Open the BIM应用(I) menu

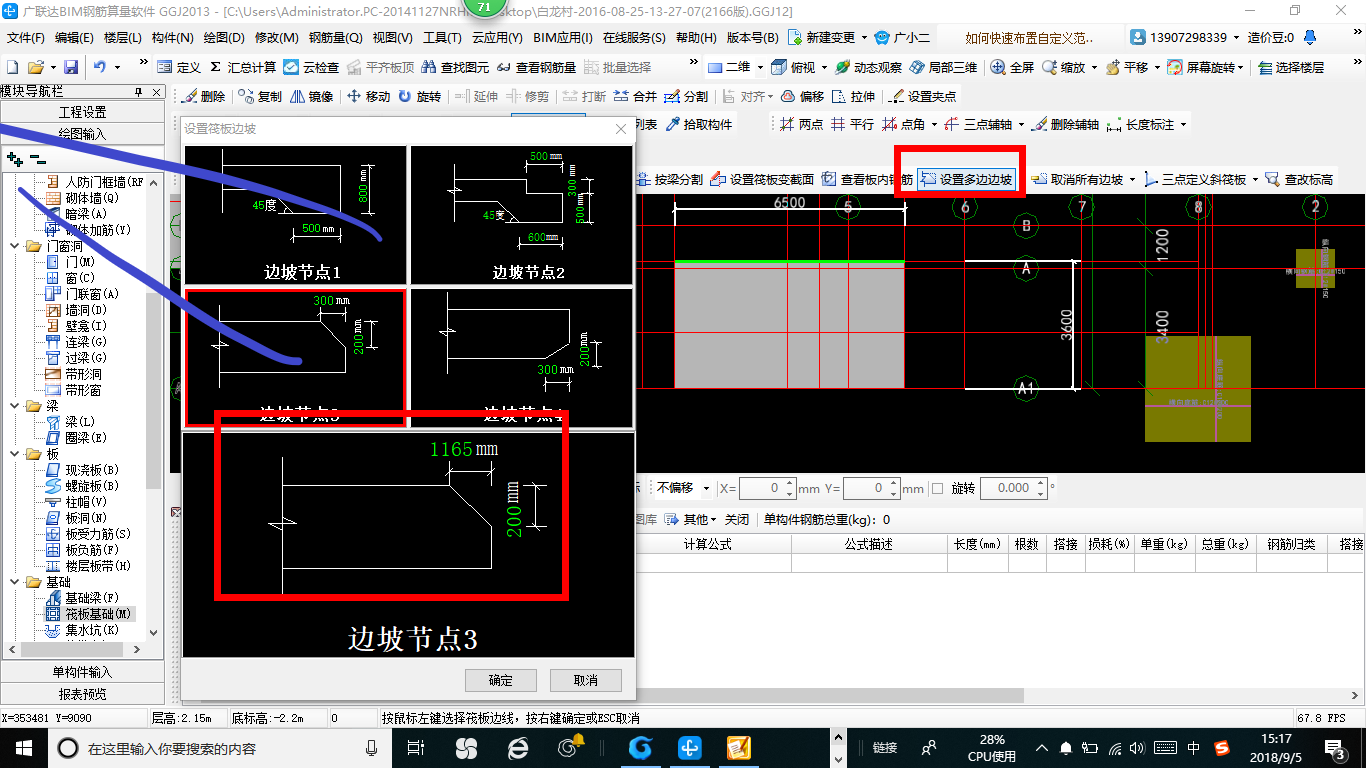[562, 38]
